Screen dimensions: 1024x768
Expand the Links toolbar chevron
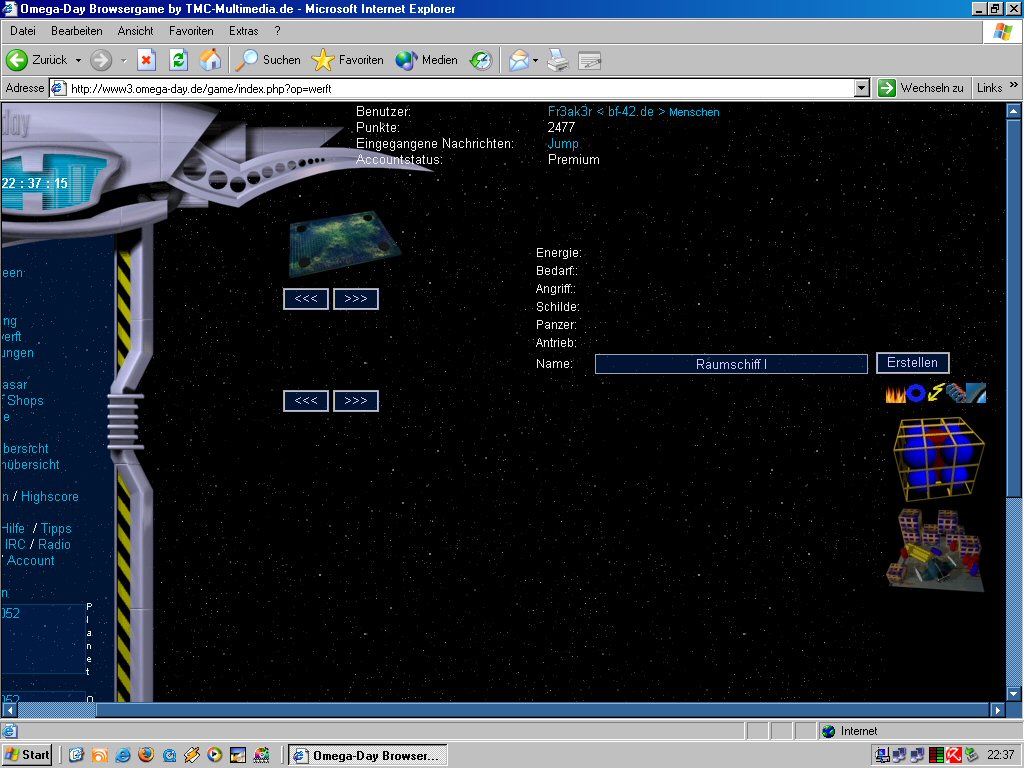tap(1014, 86)
